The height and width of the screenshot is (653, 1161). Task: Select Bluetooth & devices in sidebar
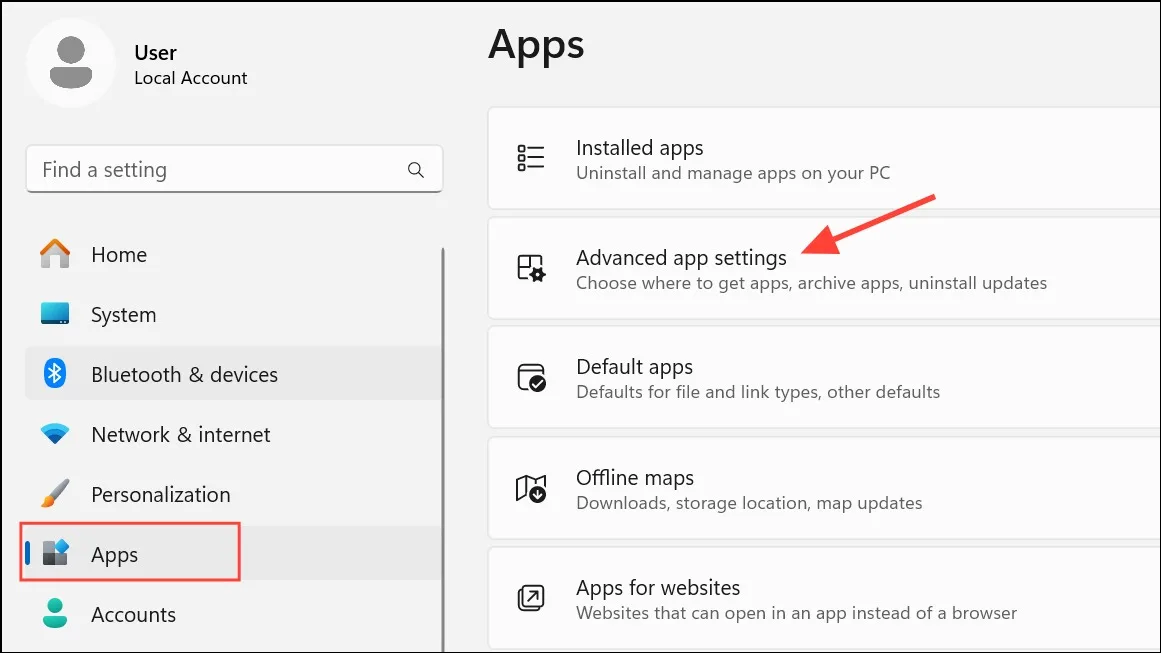(234, 375)
